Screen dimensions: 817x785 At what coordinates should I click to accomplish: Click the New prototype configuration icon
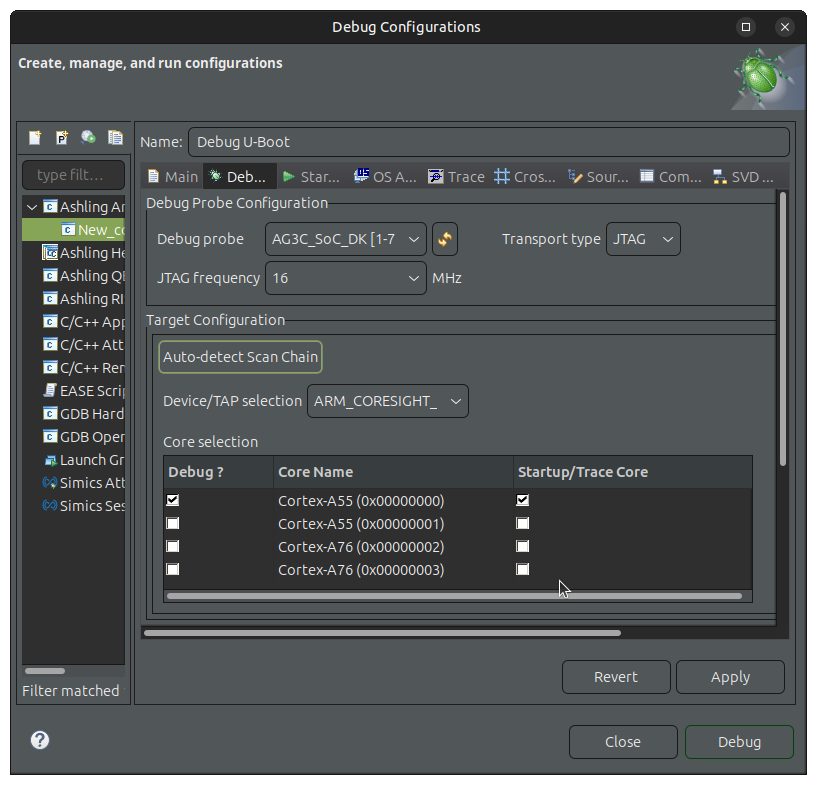(x=62, y=138)
